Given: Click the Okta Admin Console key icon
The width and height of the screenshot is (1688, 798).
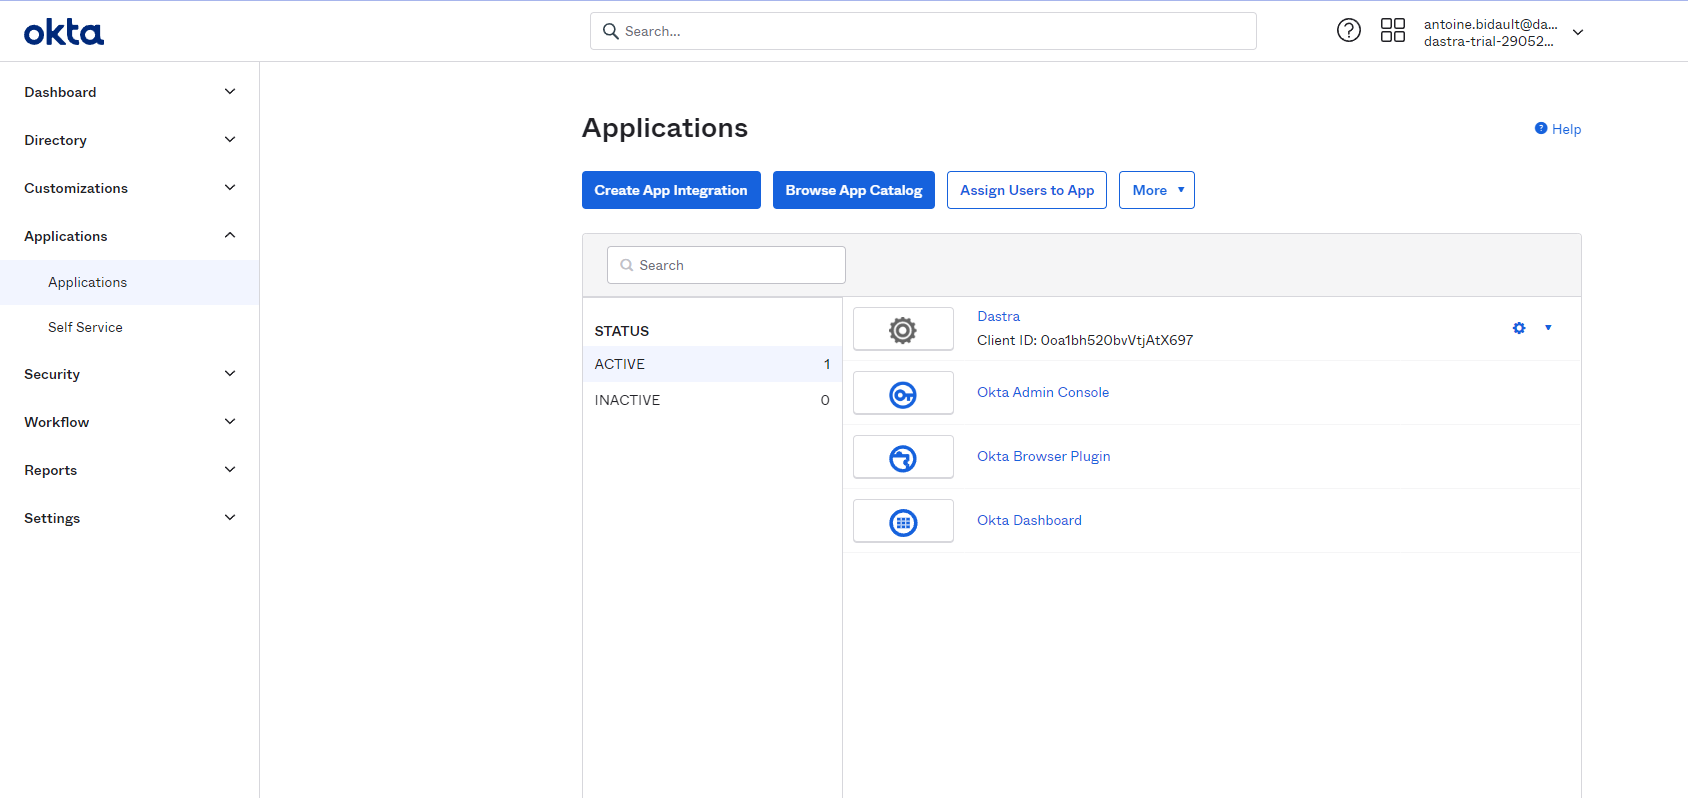Looking at the screenshot, I should click(903, 394).
